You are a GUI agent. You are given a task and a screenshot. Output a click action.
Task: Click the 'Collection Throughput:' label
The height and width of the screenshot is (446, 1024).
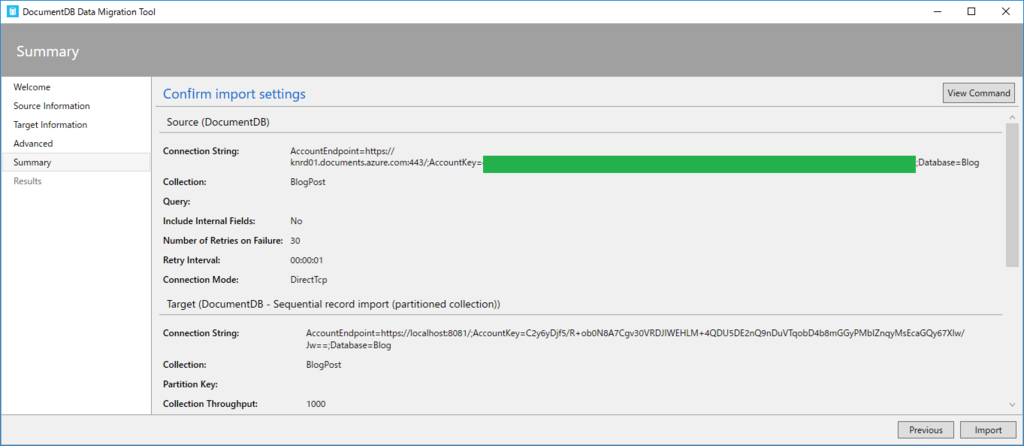tap(210, 404)
